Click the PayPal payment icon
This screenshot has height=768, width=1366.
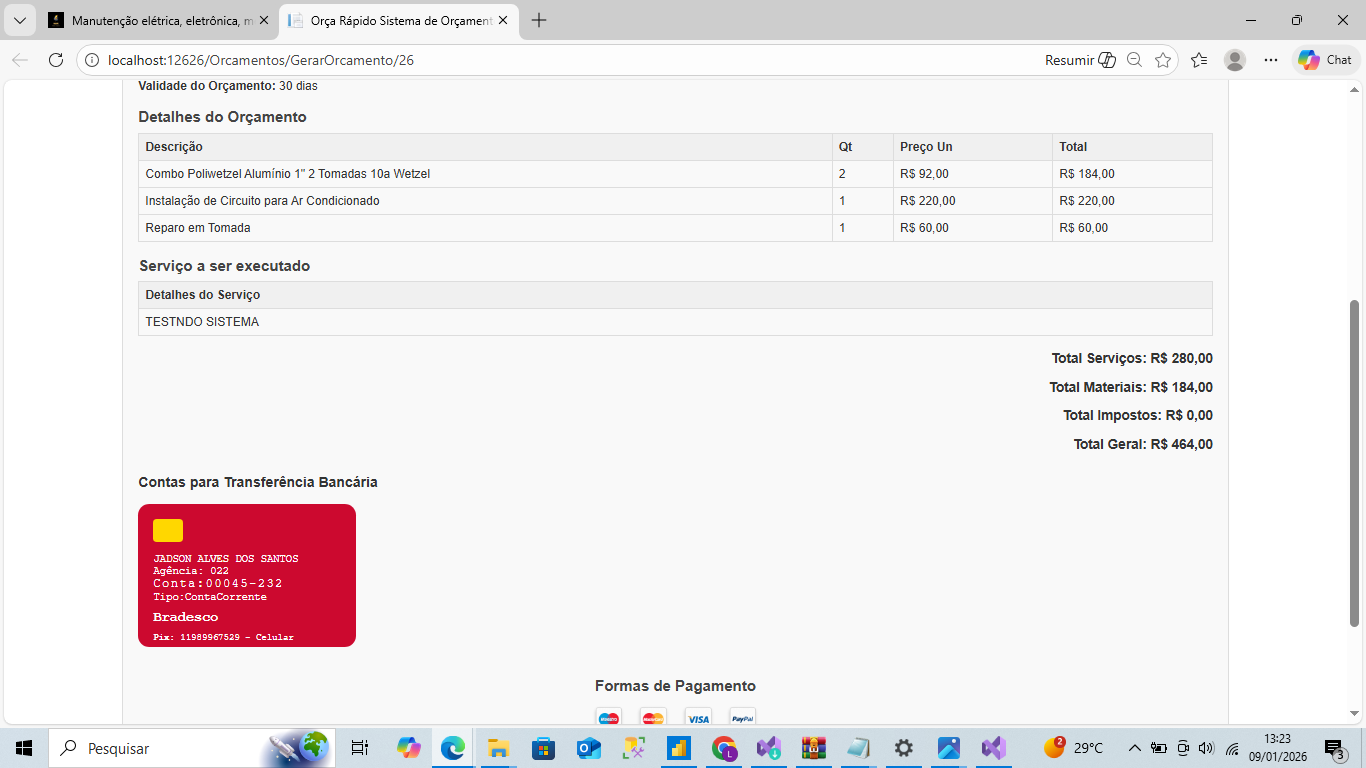pos(742,717)
